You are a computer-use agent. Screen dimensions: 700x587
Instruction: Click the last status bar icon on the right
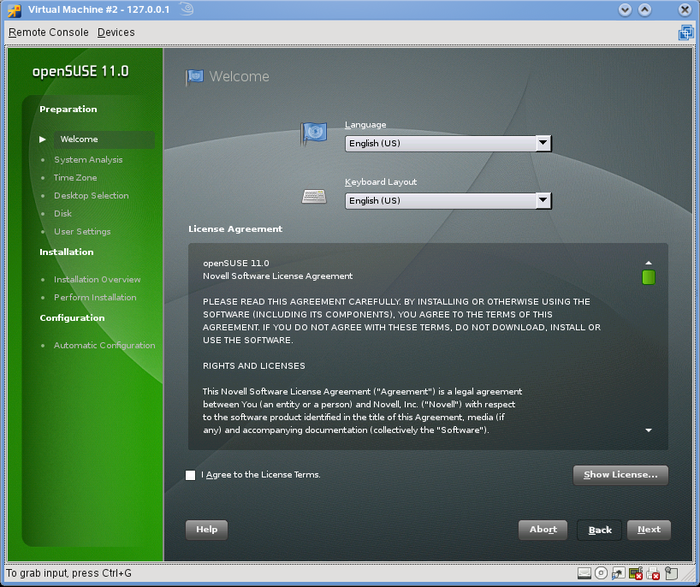coord(671,573)
